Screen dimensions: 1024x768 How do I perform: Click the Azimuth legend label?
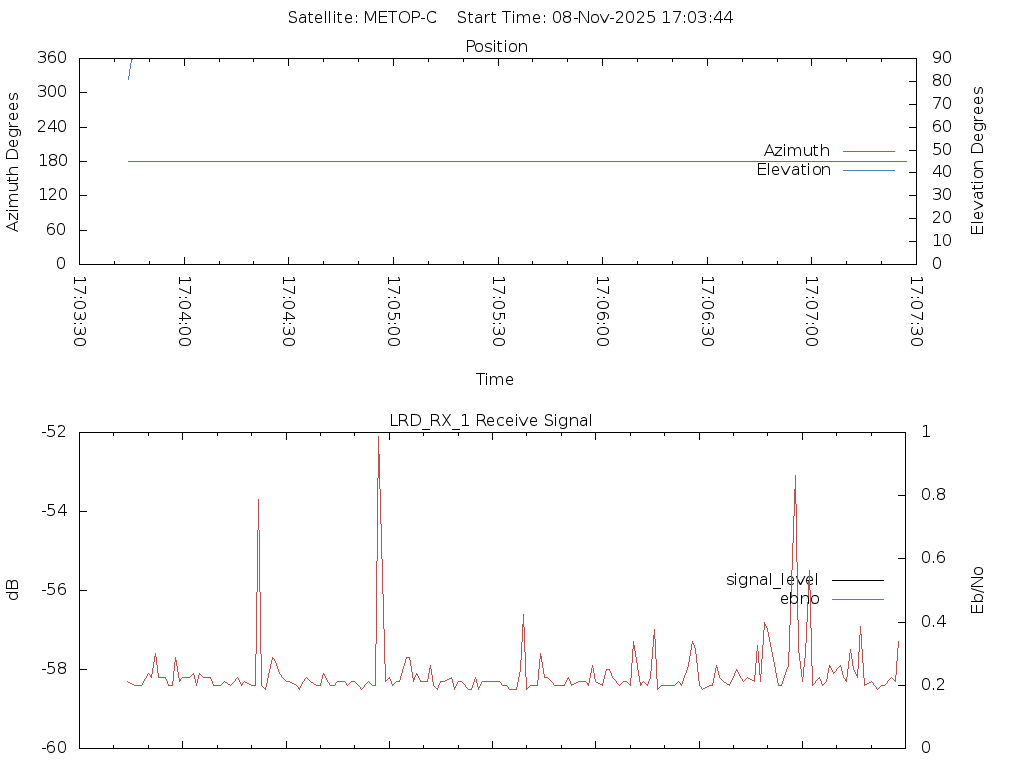click(796, 151)
